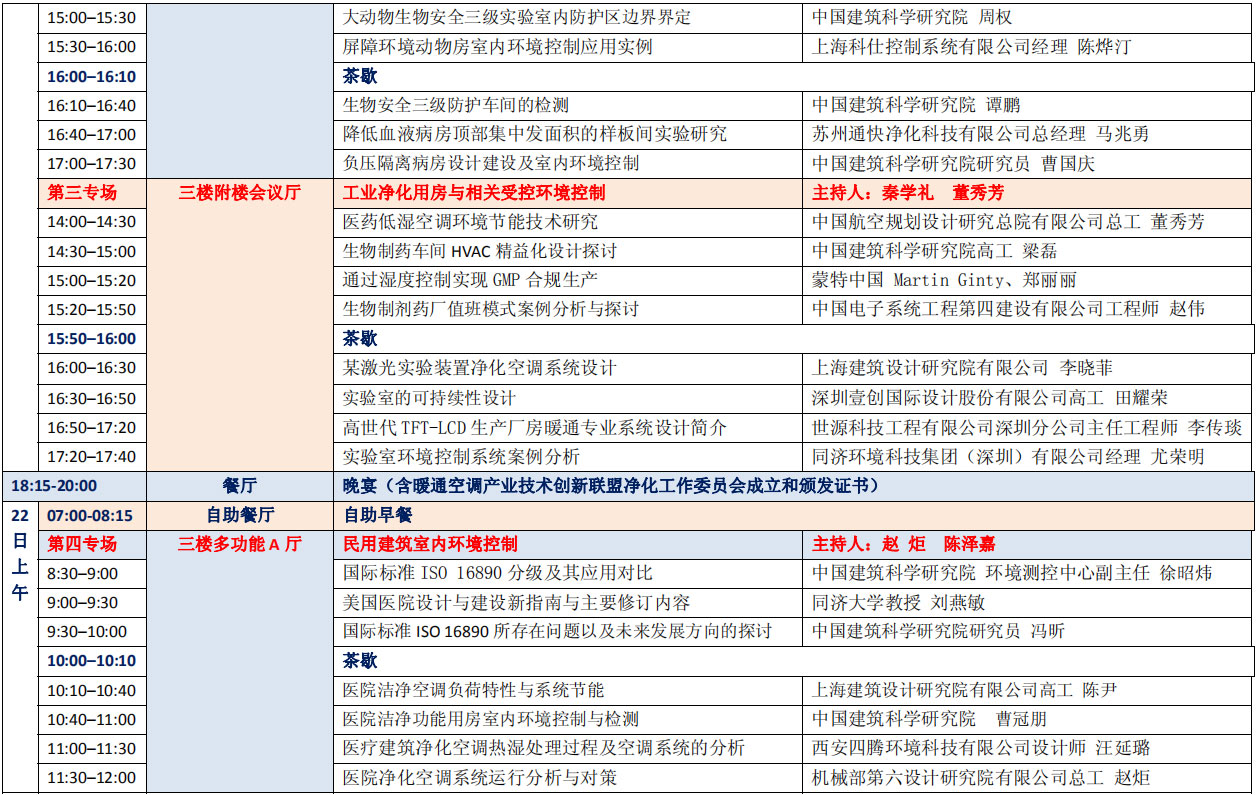Select the talk 生物制药车间 HVAC 精益化设计探讨
Viewport: 1256px width, 795px height.
point(480,251)
